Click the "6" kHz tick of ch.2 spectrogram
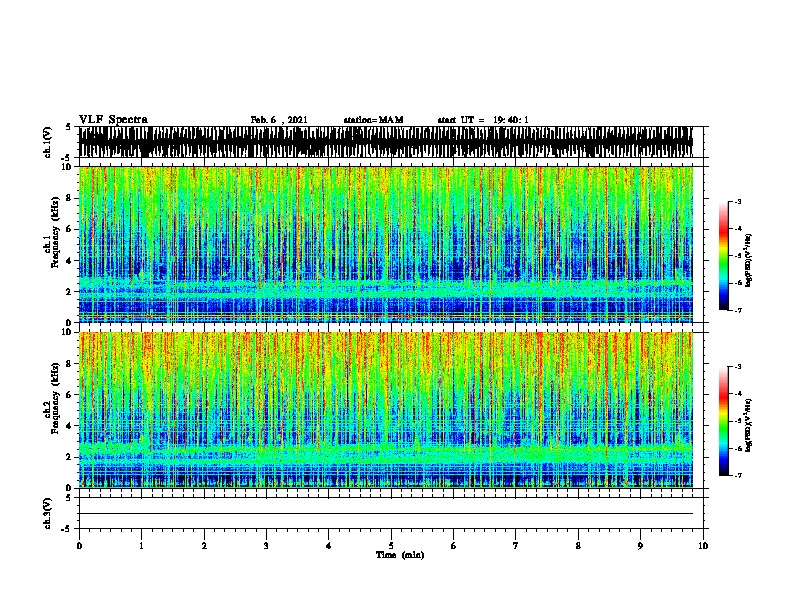Viewport: 792px width, 612px height. 69,394
